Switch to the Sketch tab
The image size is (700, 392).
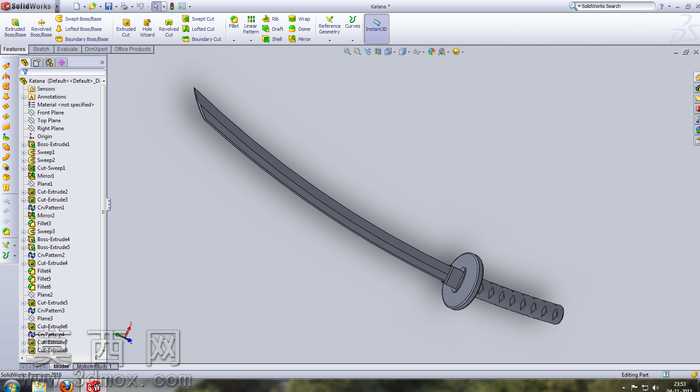tap(41, 49)
